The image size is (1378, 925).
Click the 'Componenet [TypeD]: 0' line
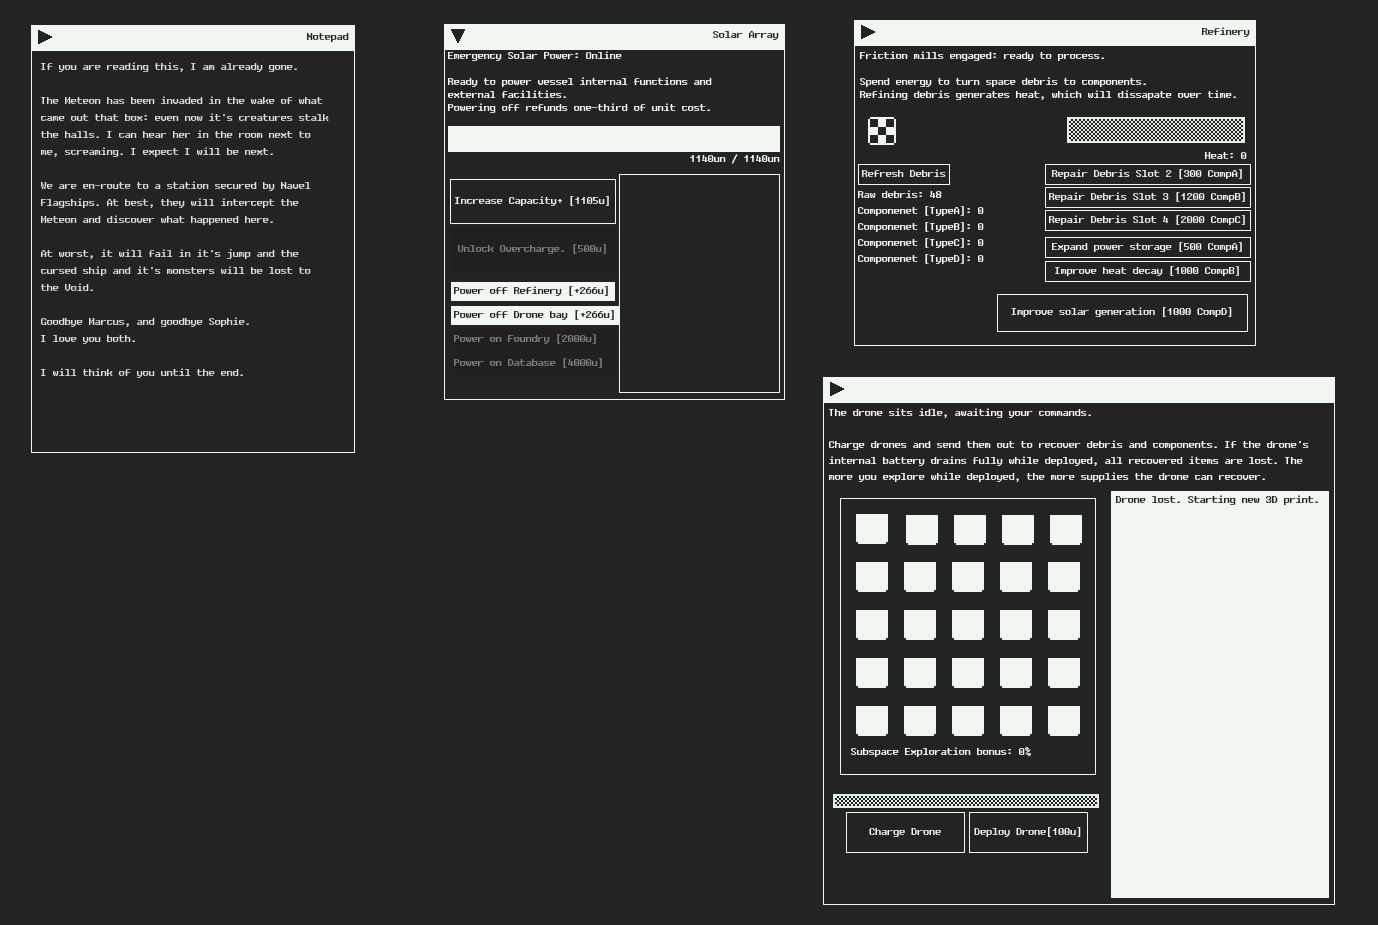(920, 259)
